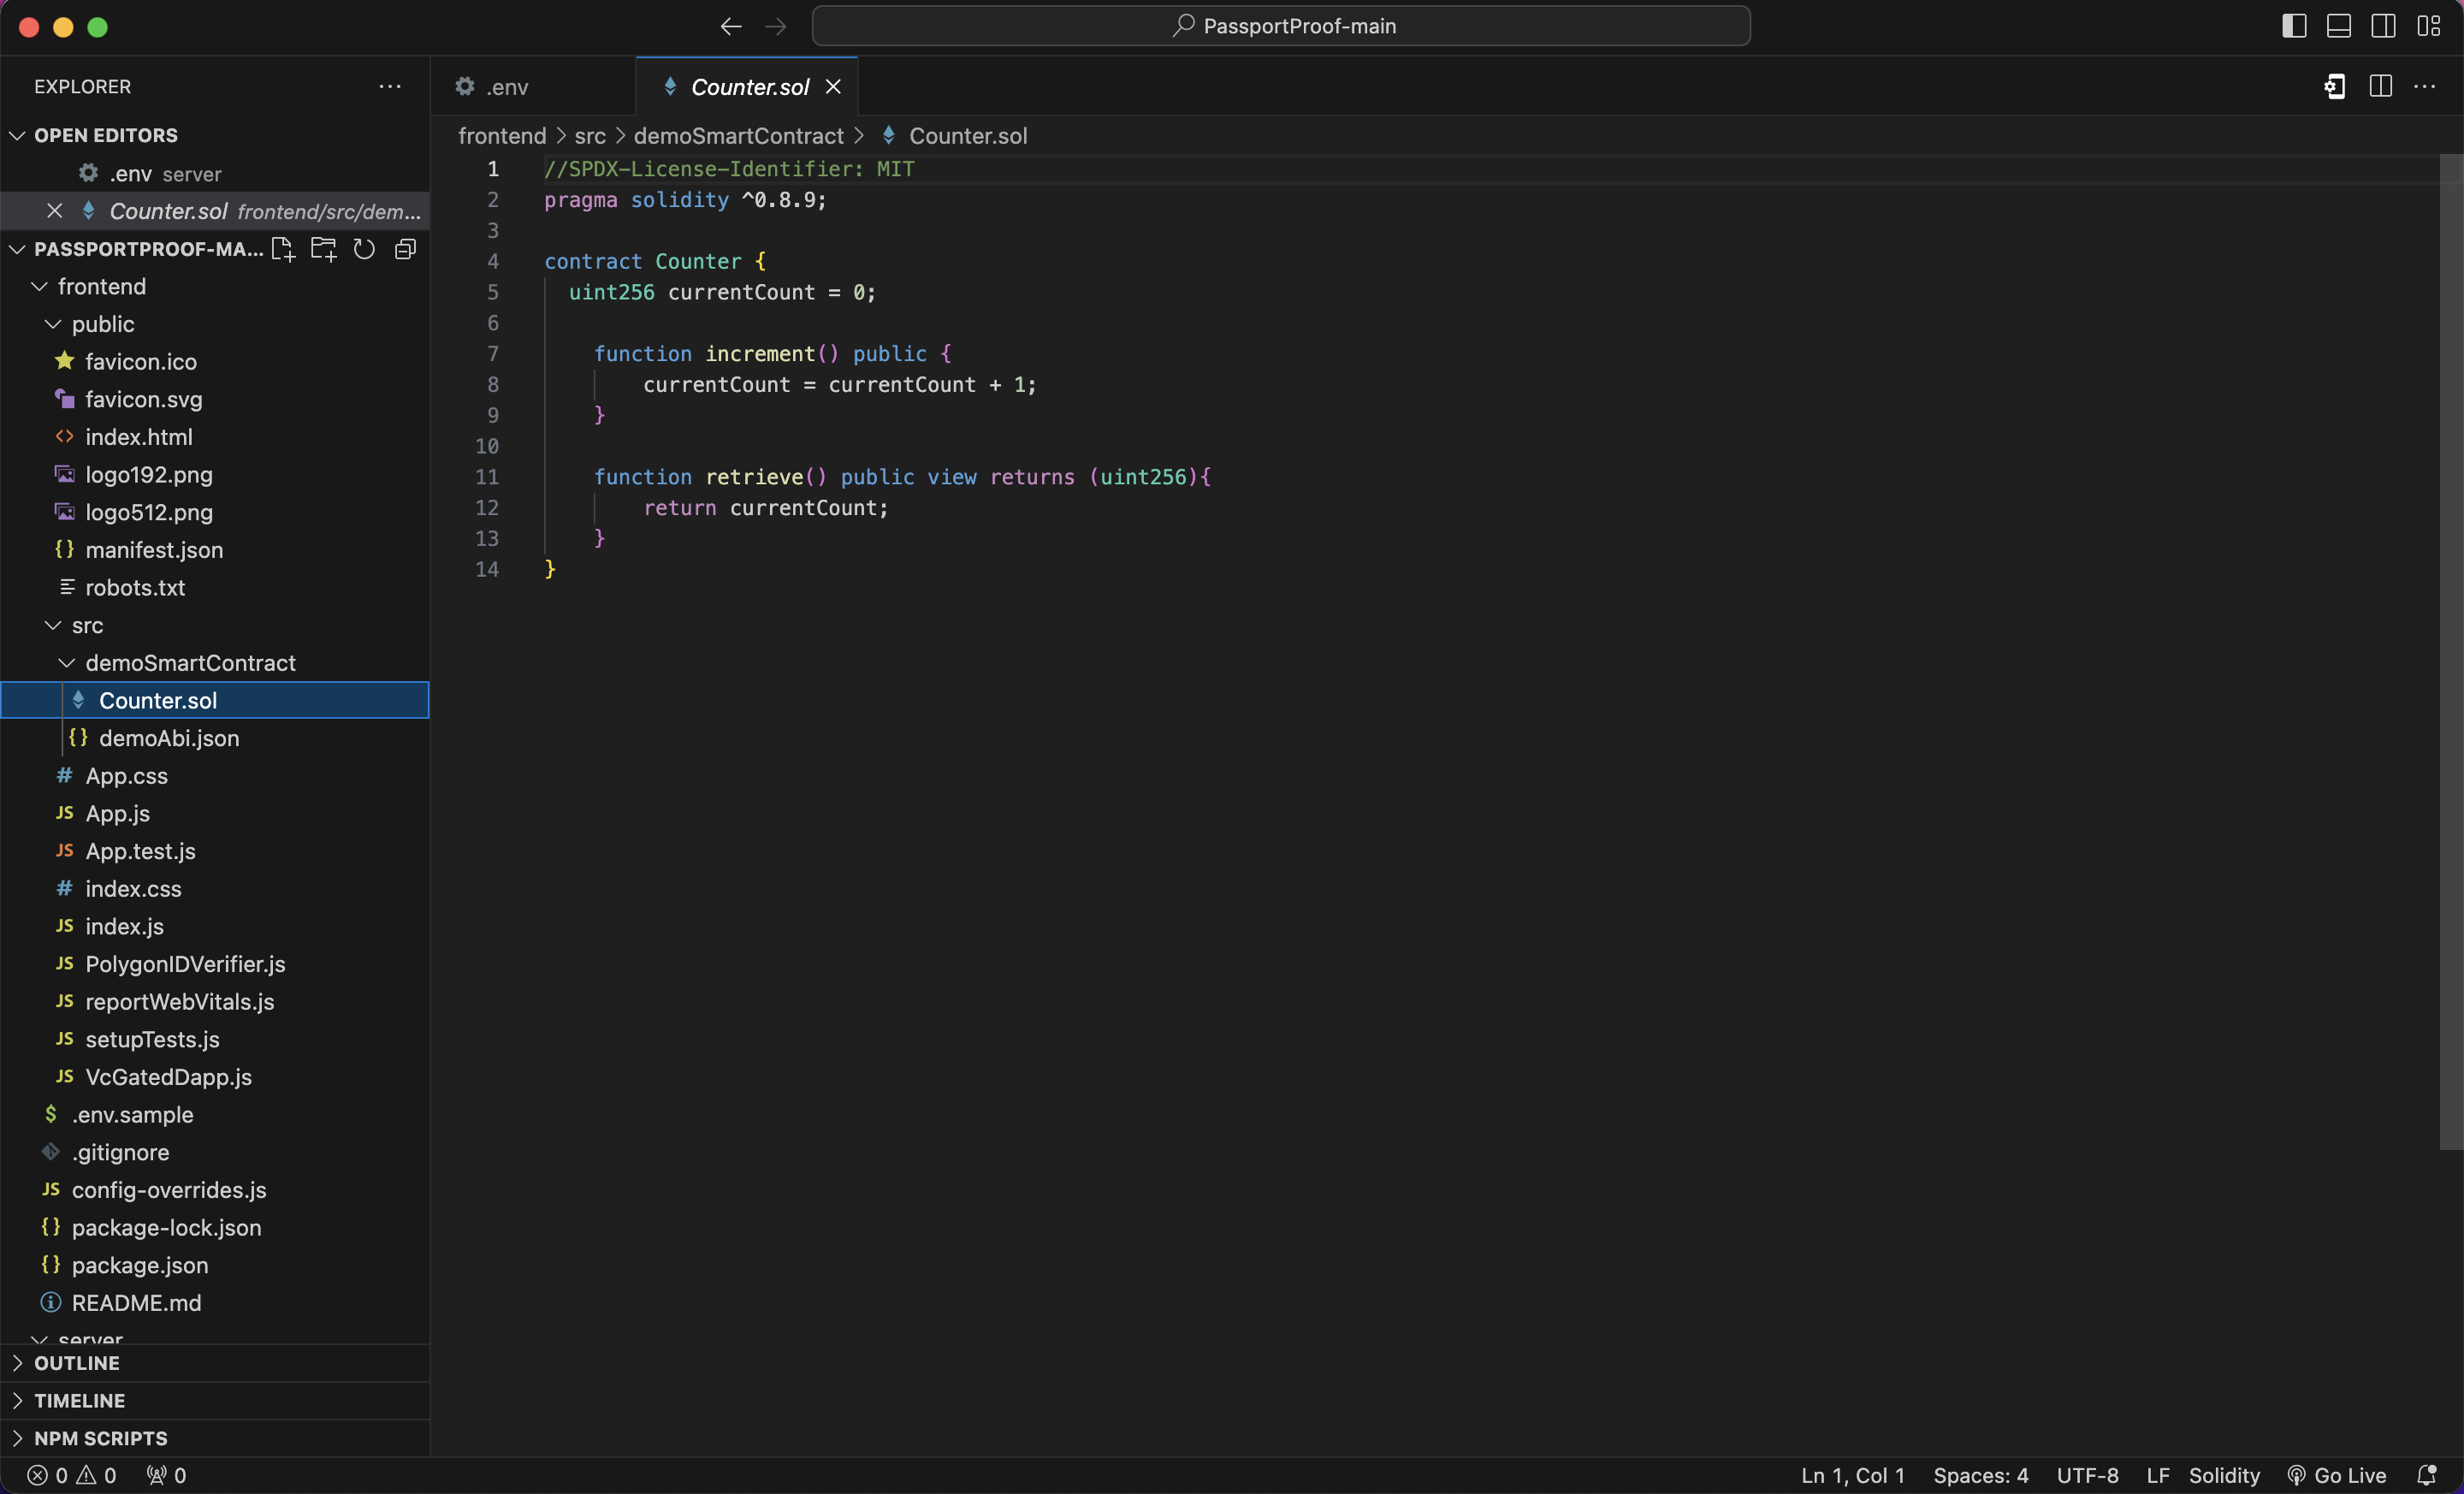Collapse the demoSmartContract folder
2464x1494 pixels.
[x=190, y=663]
